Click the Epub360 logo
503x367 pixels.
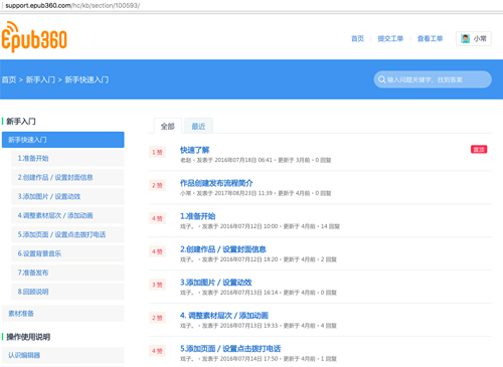tap(34, 37)
